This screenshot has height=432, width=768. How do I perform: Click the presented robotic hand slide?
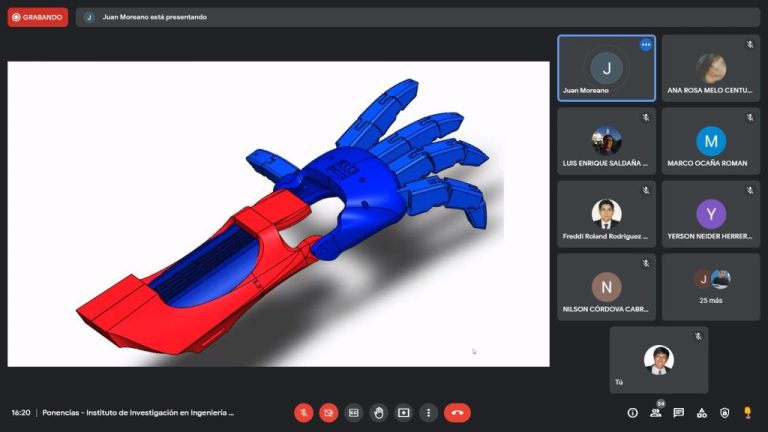click(x=278, y=213)
